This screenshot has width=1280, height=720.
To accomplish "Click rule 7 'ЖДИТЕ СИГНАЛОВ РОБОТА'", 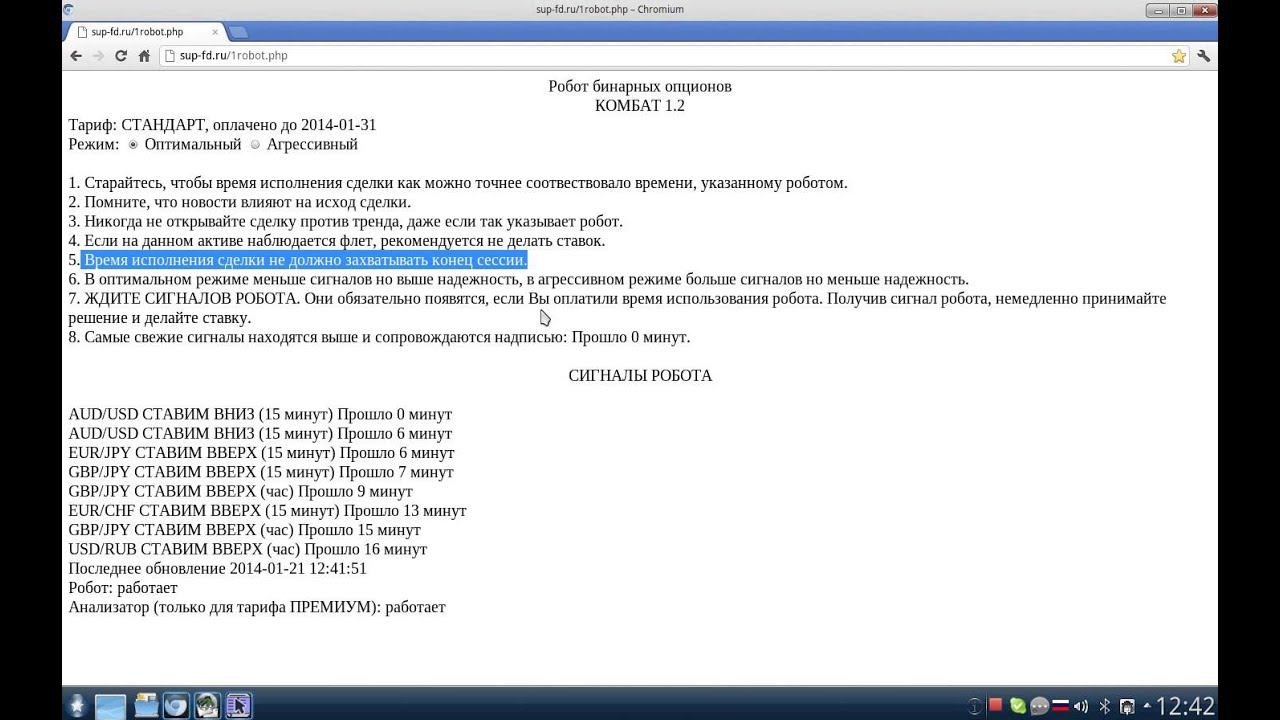I will point(617,308).
